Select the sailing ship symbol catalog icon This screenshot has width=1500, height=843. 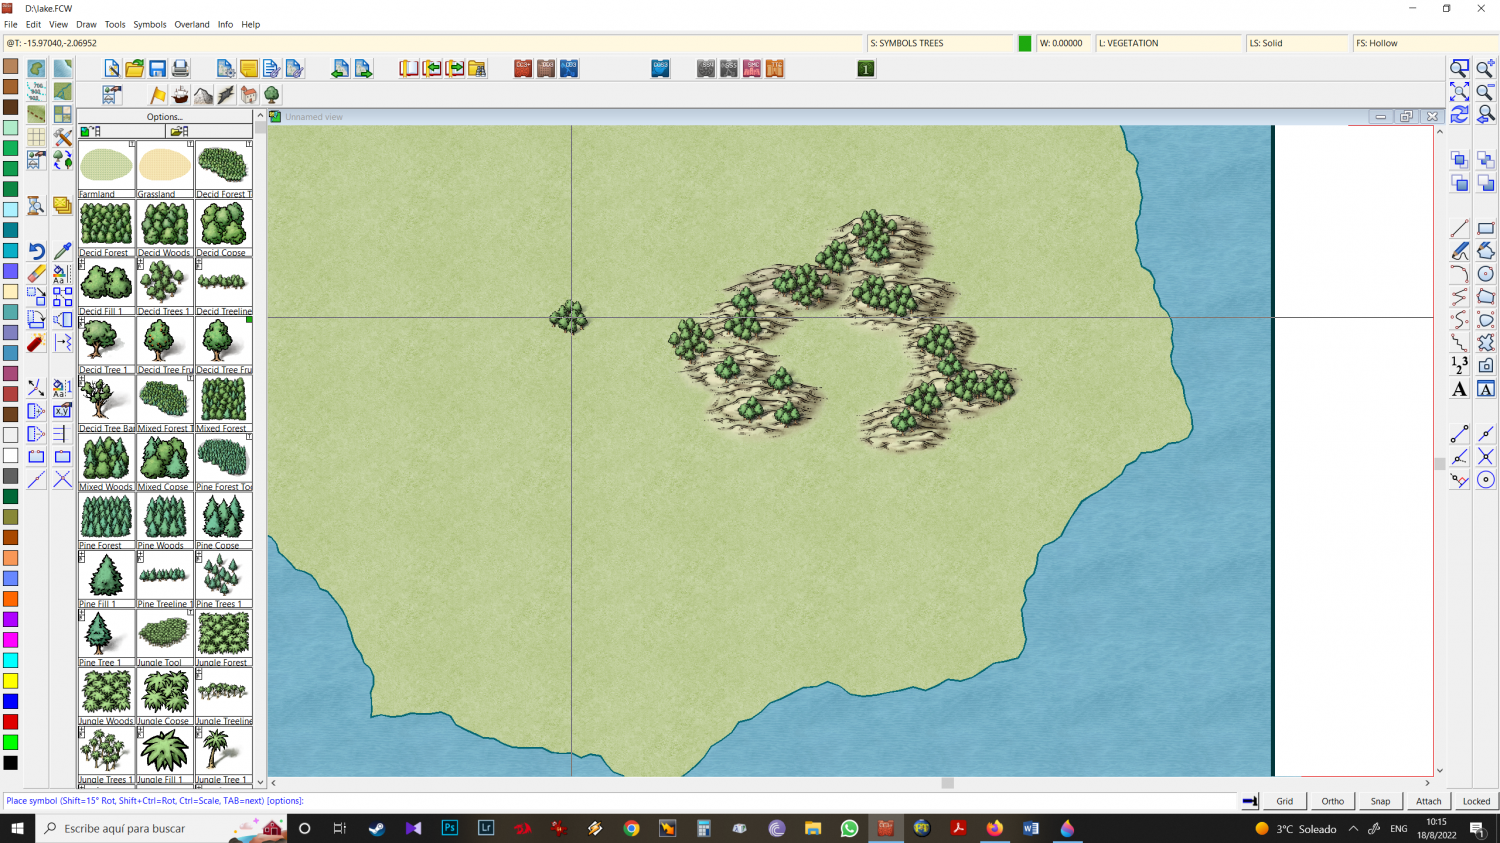point(180,95)
